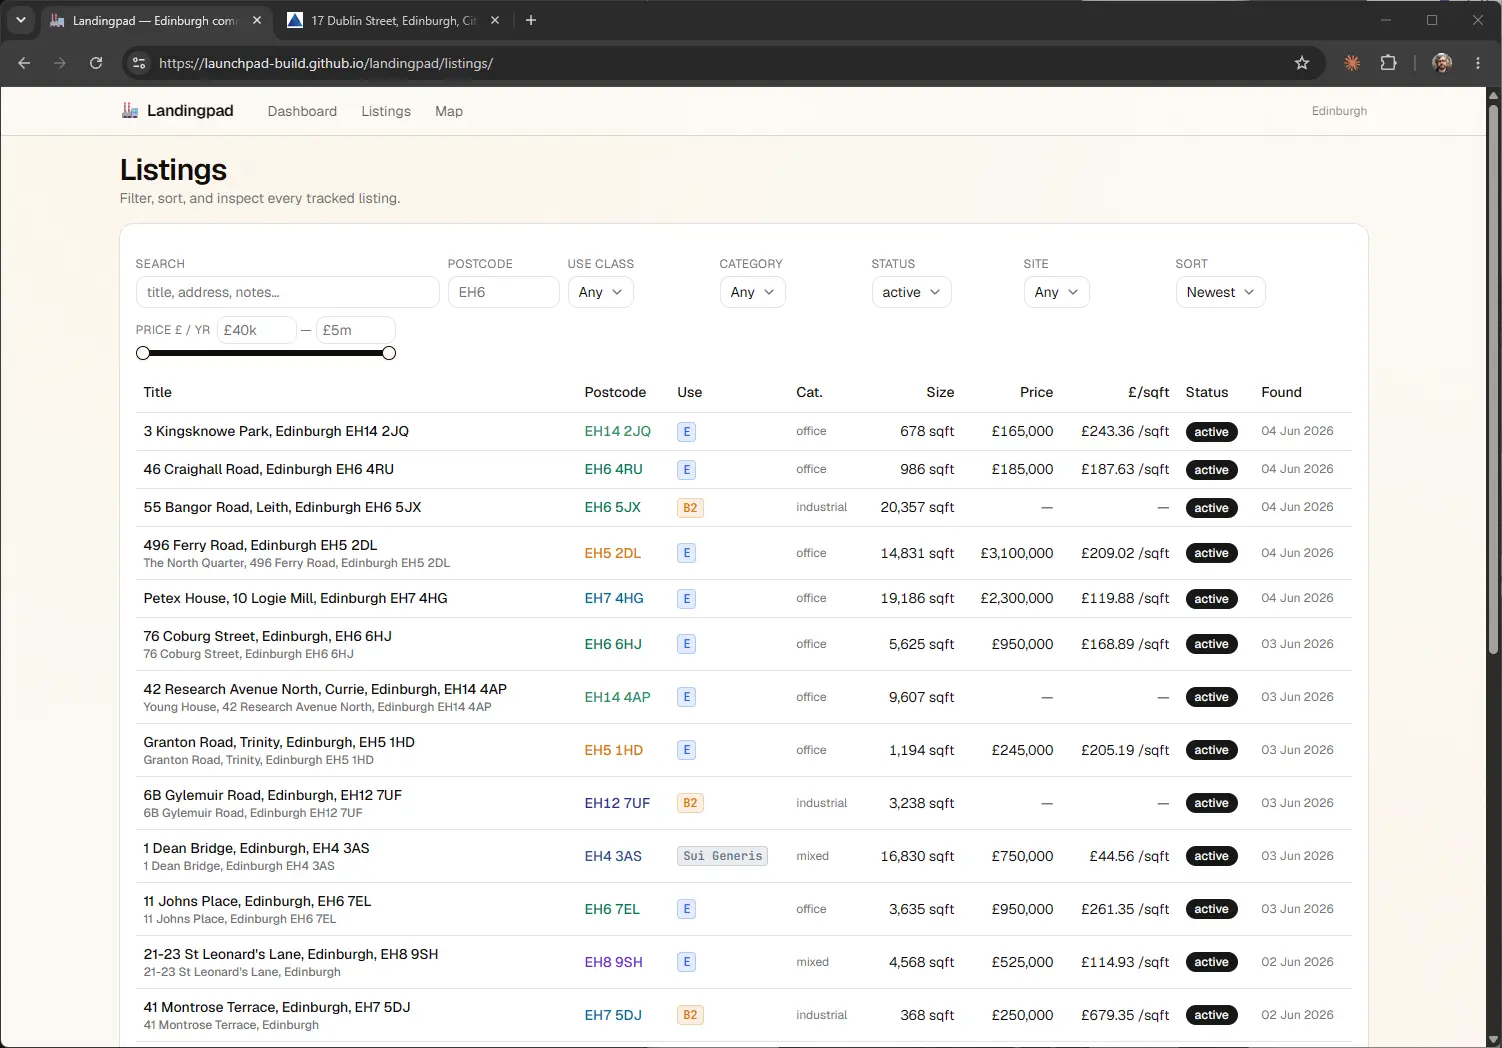This screenshot has width=1502, height=1048.
Task: Click the maximum price field £5m
Action: [355, 330]
